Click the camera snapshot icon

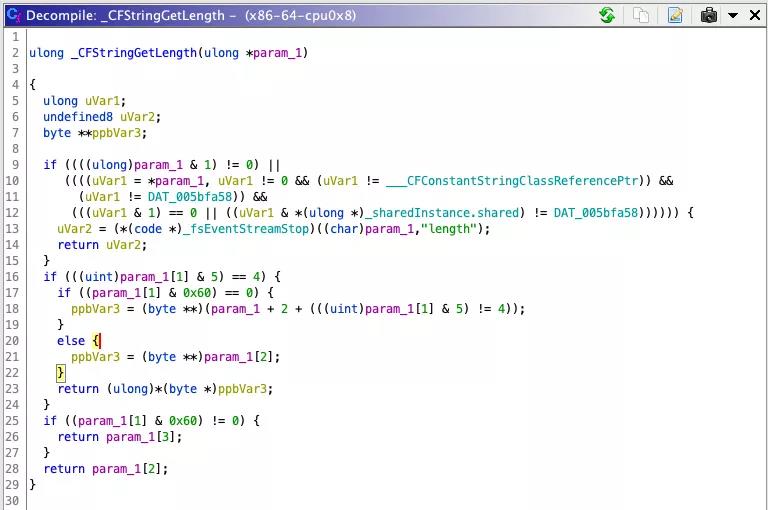(x=709, y=15)
